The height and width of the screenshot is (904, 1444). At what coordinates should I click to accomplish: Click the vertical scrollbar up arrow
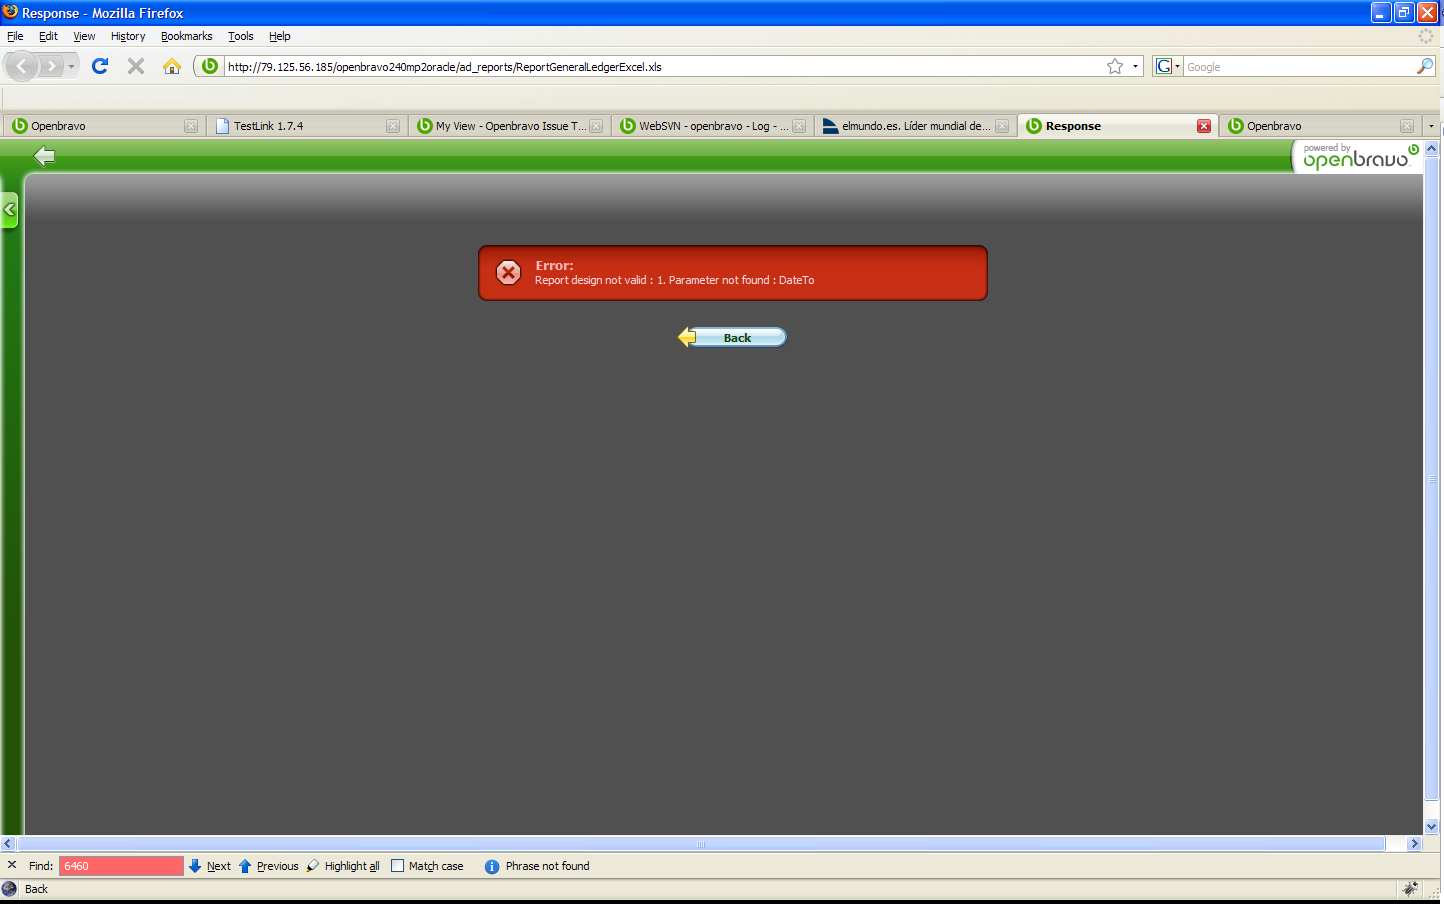click(x=1431, y=149)
